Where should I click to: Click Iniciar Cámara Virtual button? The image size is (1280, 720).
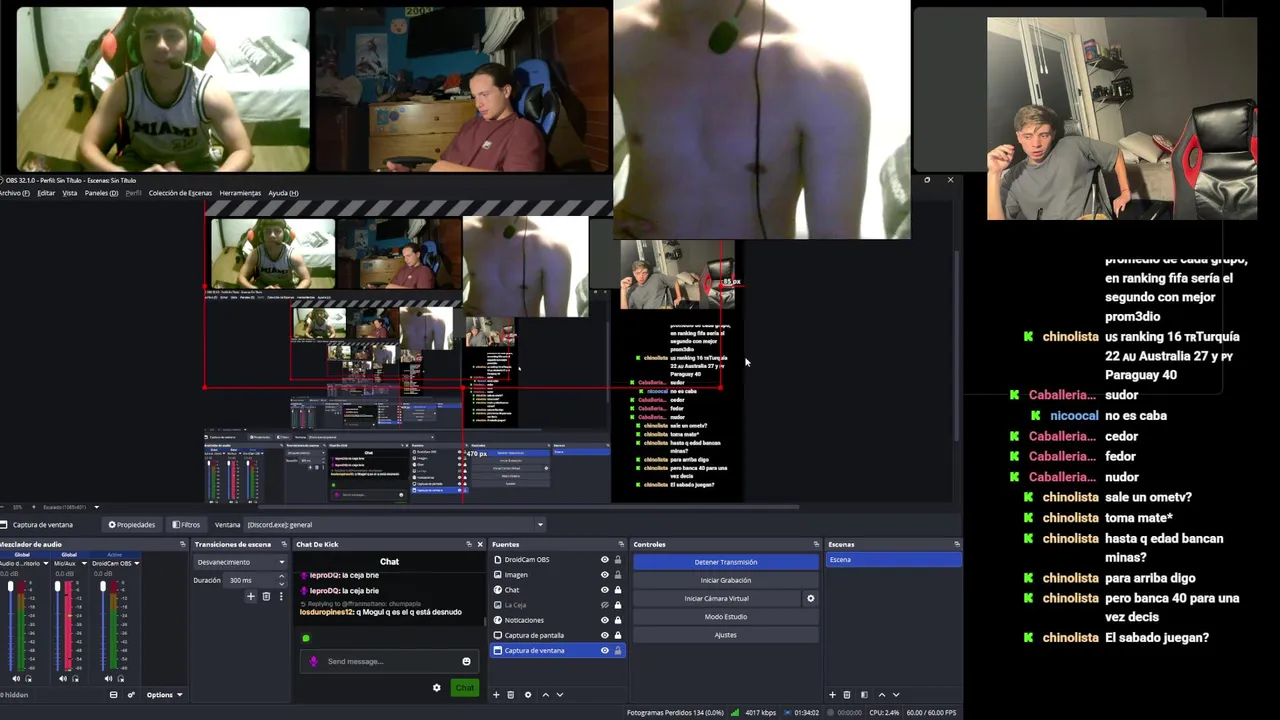[717, 598]
